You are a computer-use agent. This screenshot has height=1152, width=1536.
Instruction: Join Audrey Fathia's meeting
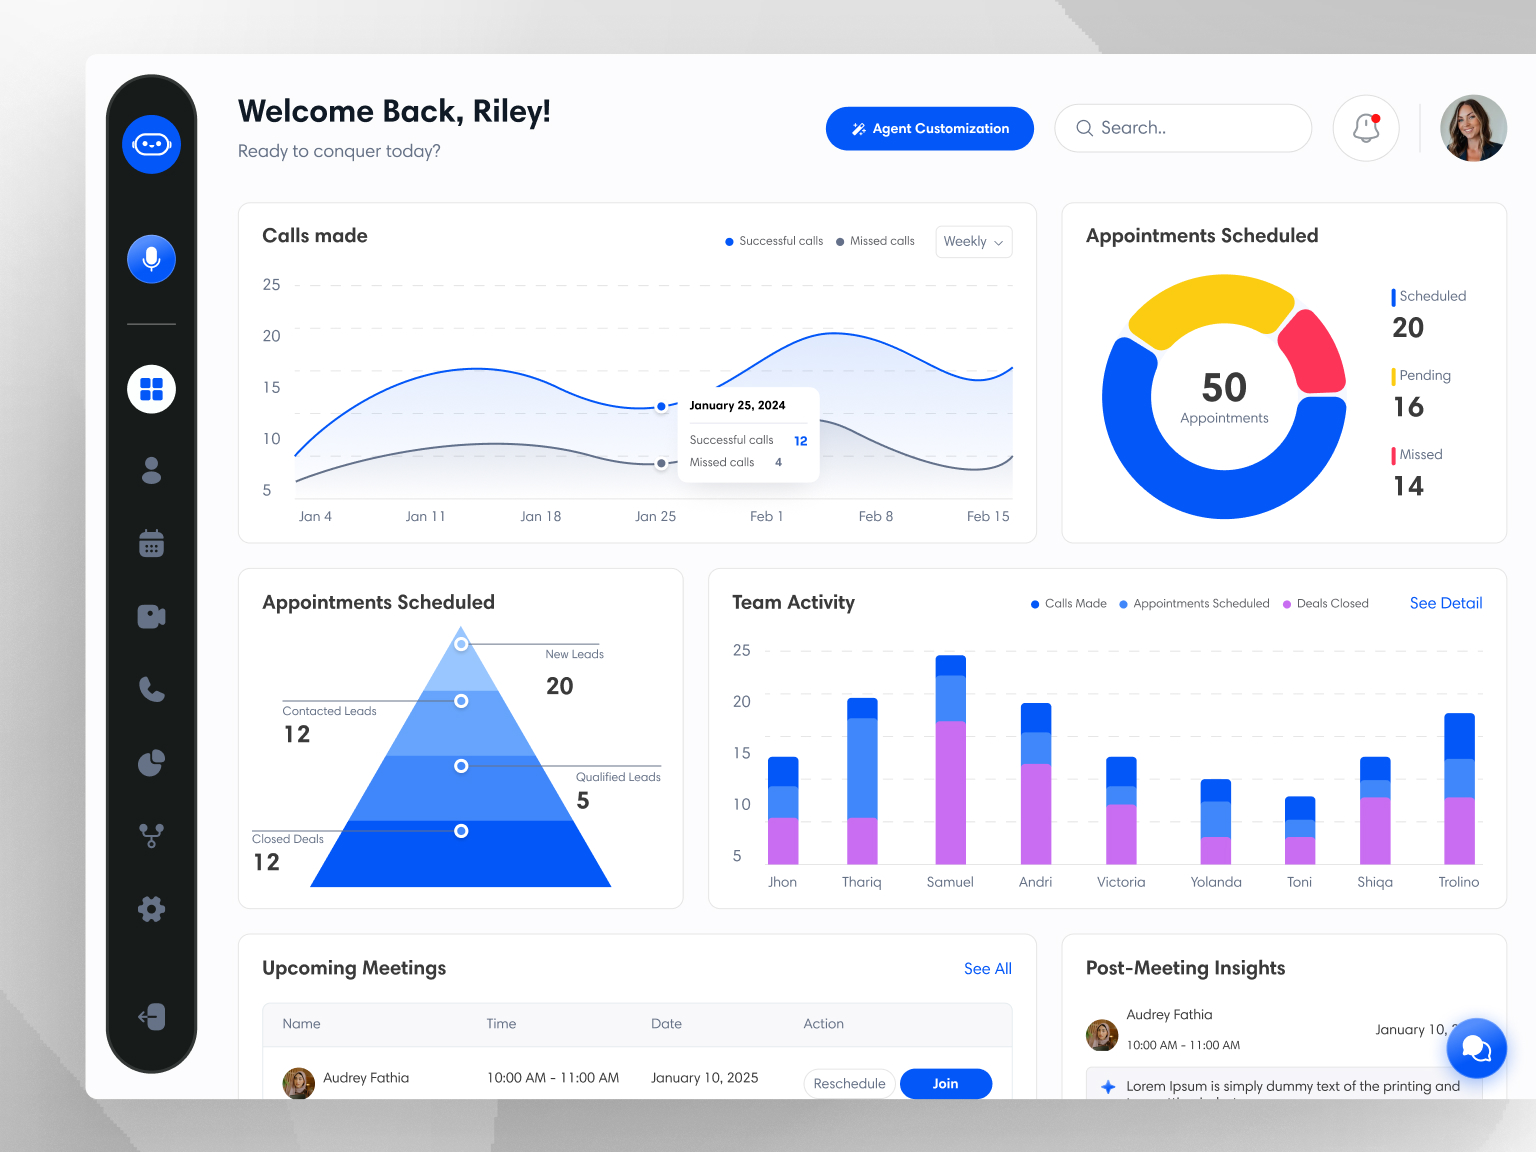point(945,1083)
